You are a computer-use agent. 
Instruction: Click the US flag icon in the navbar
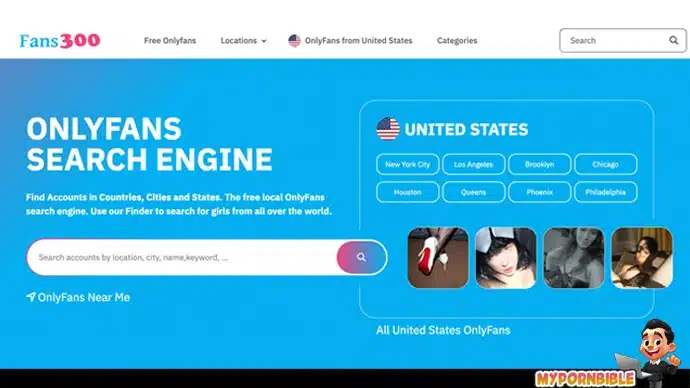[294, 40]
